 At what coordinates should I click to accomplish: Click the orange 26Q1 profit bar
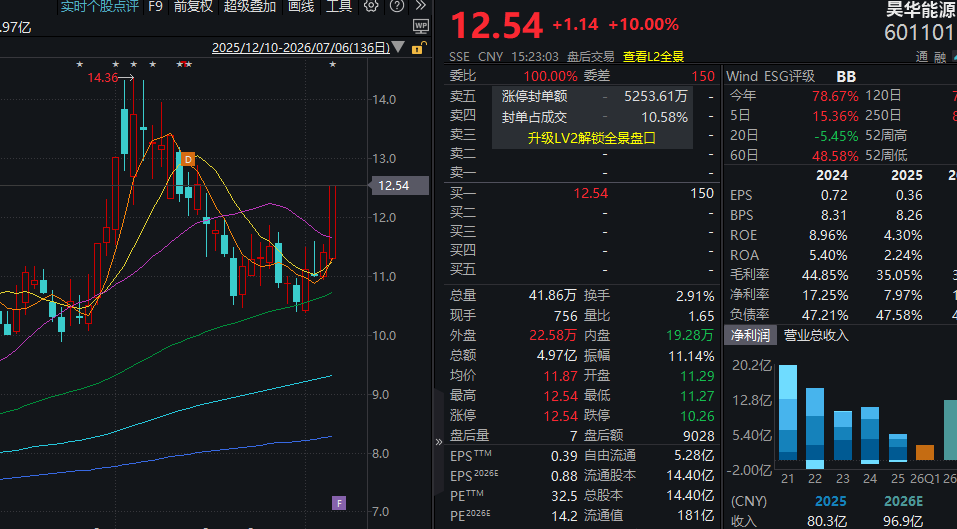(x=925, y=453)
